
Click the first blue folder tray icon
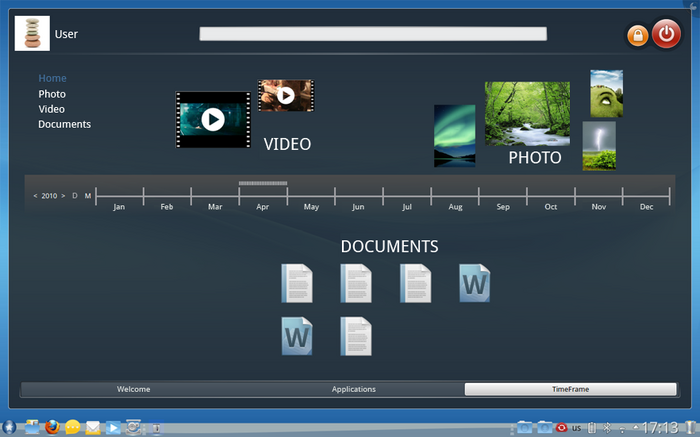tap(525, 428)
